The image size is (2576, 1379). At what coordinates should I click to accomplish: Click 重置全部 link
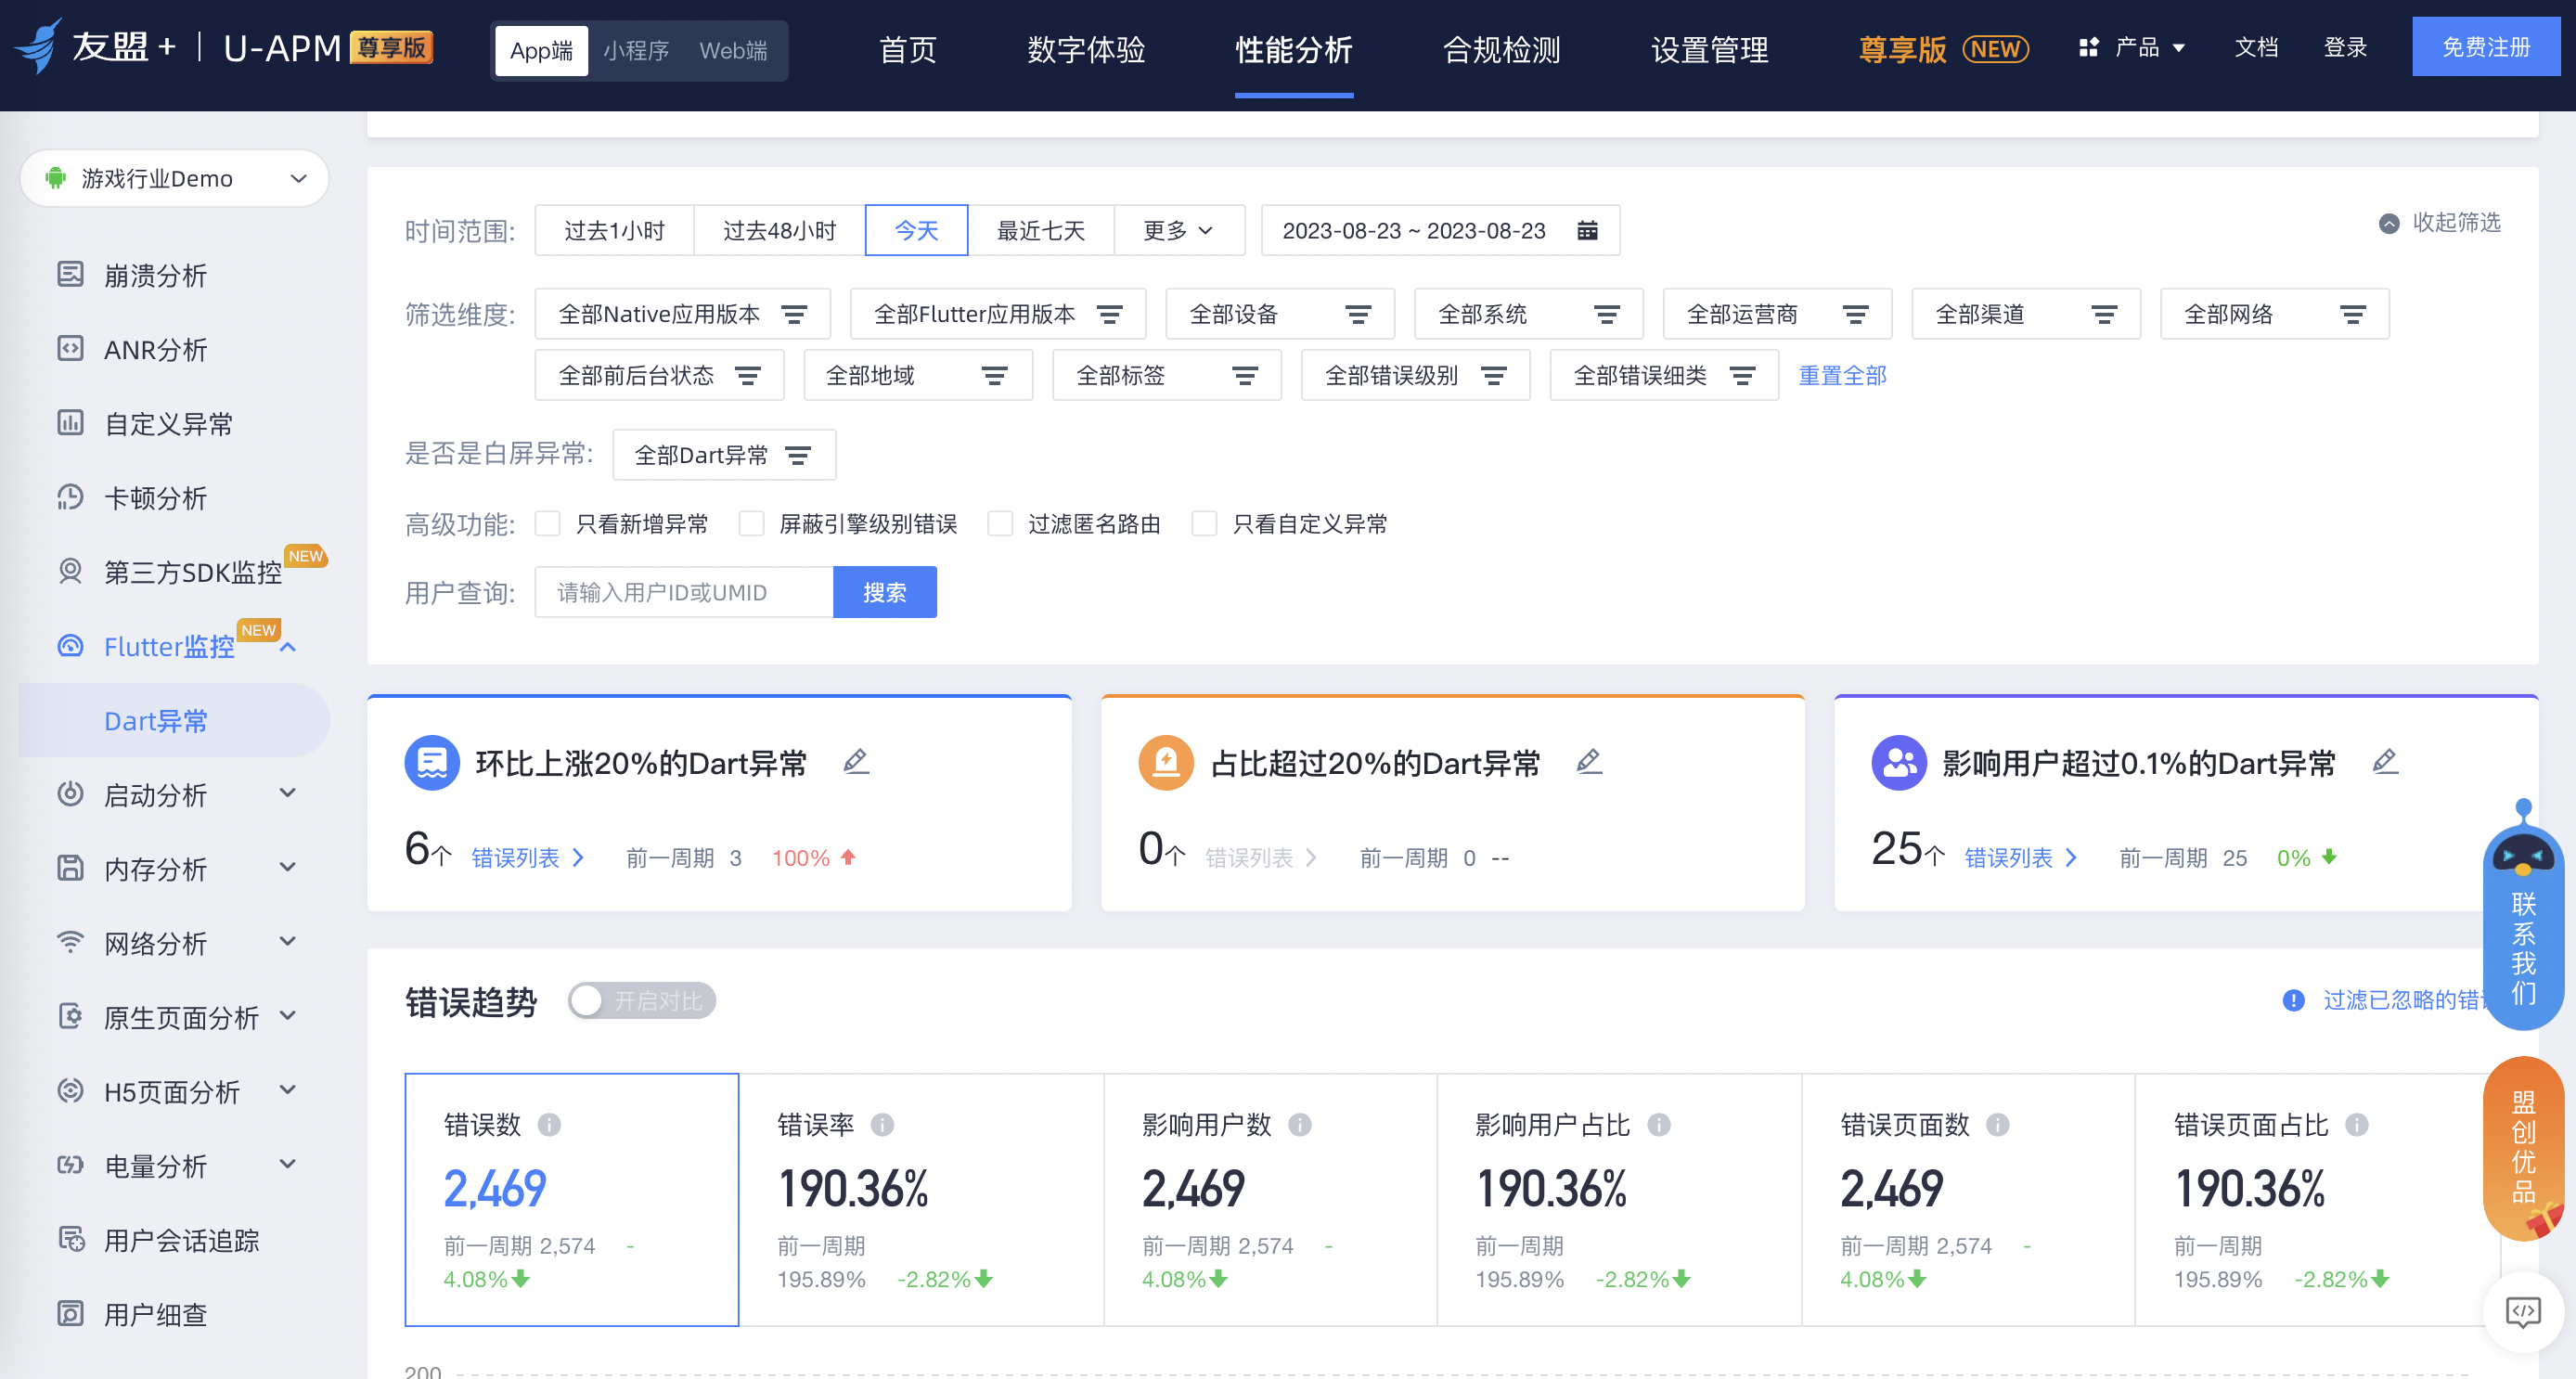click(1842, 375)
